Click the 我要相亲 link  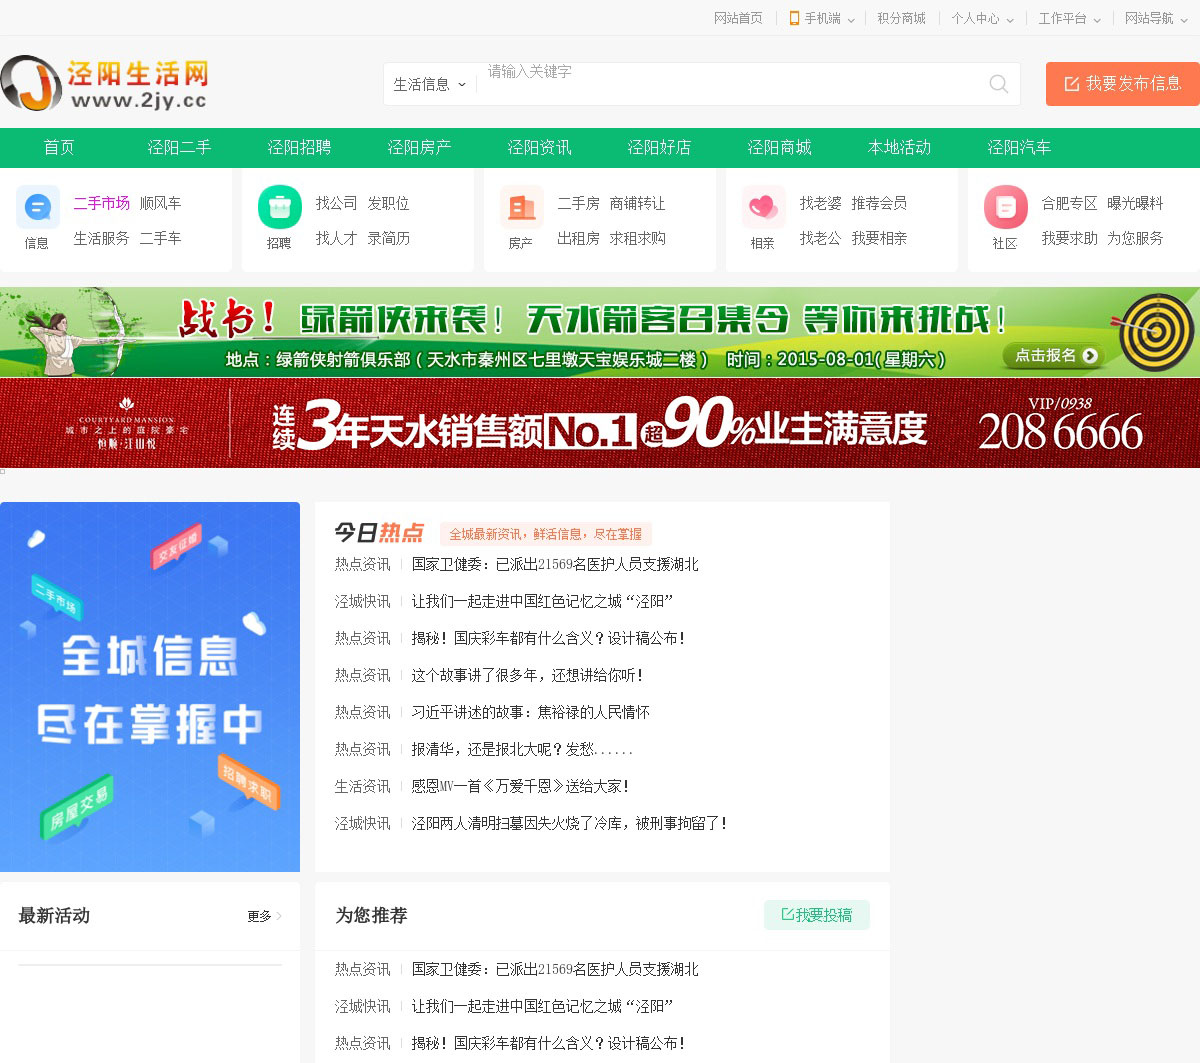coord(879,238)
